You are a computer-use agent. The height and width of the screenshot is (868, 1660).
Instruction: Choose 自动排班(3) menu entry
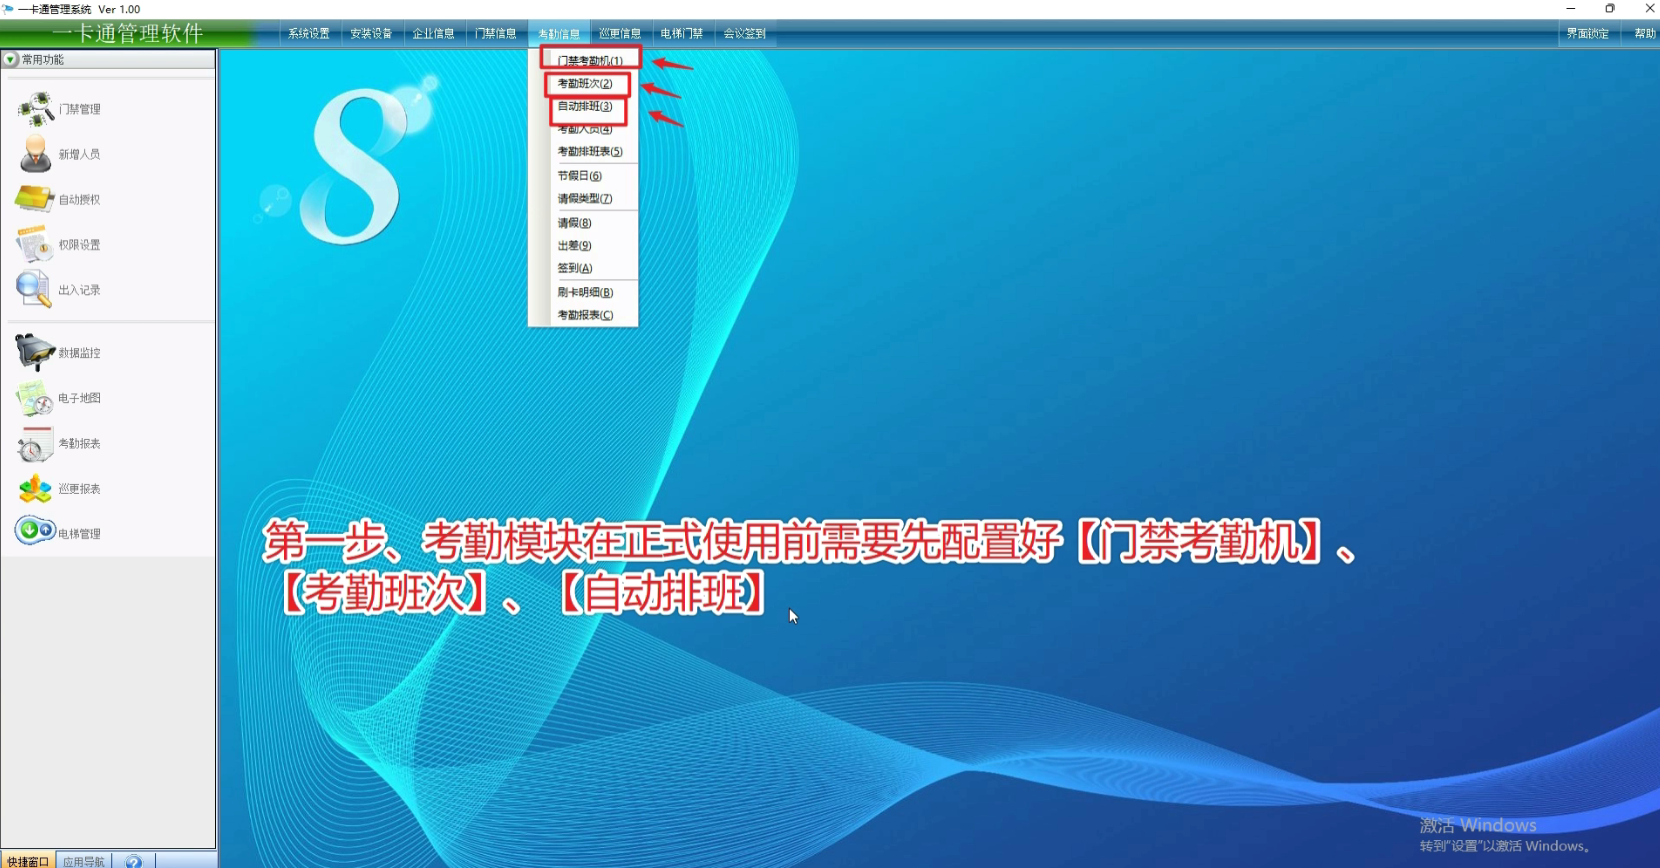pos(585,106)
